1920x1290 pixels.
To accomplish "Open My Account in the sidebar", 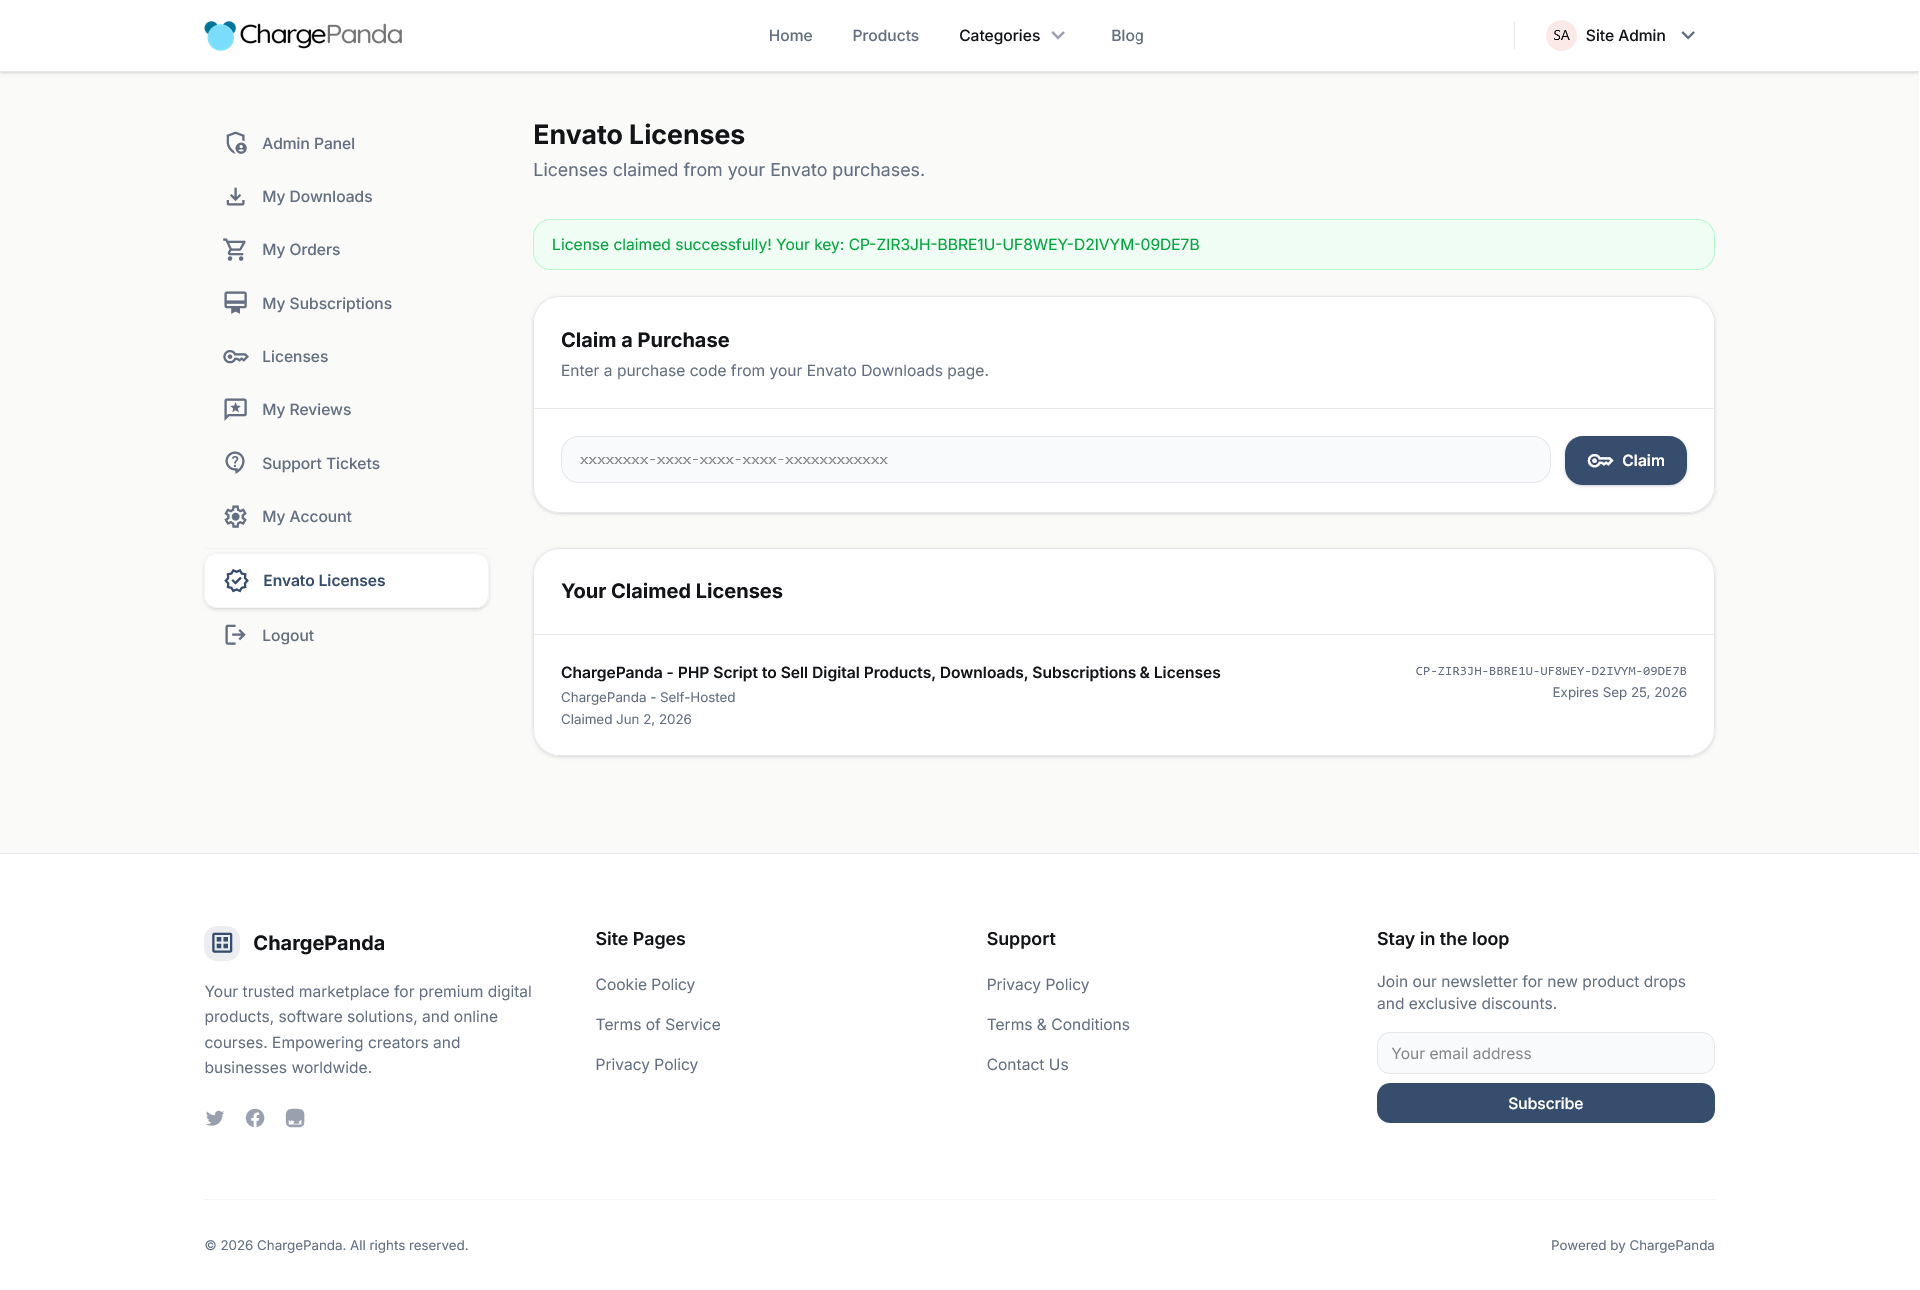I will point(346,516).
